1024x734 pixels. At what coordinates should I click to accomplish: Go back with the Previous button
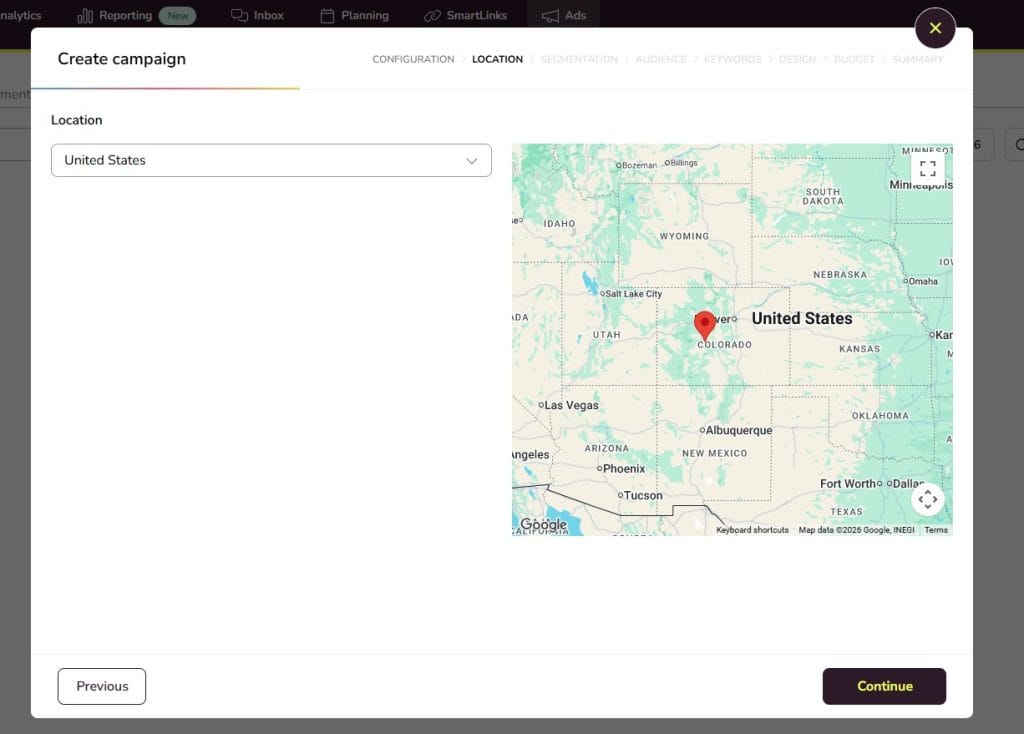coord(102,686)
